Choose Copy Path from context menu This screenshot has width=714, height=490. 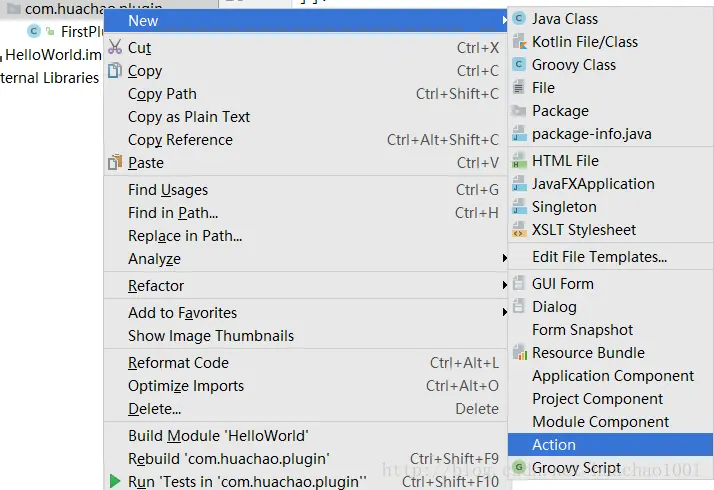(x=162, y=94)
